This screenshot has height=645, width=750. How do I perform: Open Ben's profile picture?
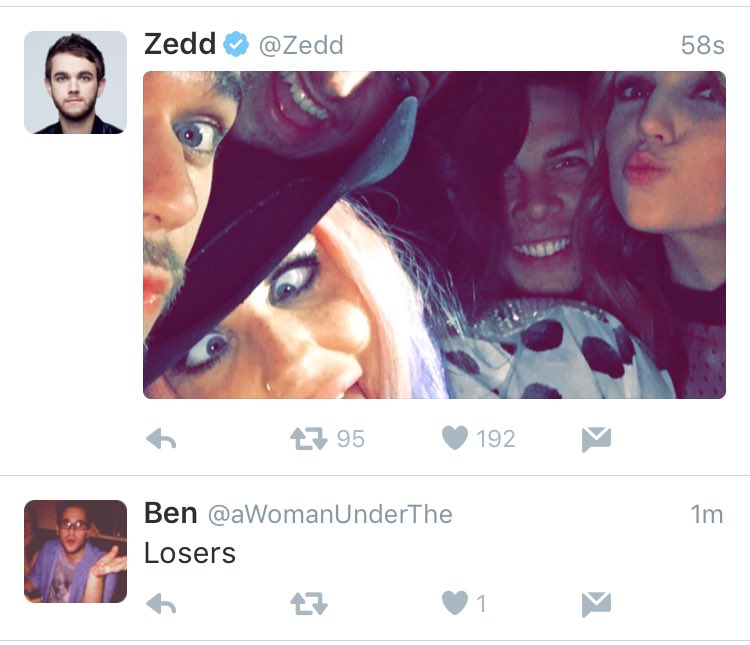point(76,551)
